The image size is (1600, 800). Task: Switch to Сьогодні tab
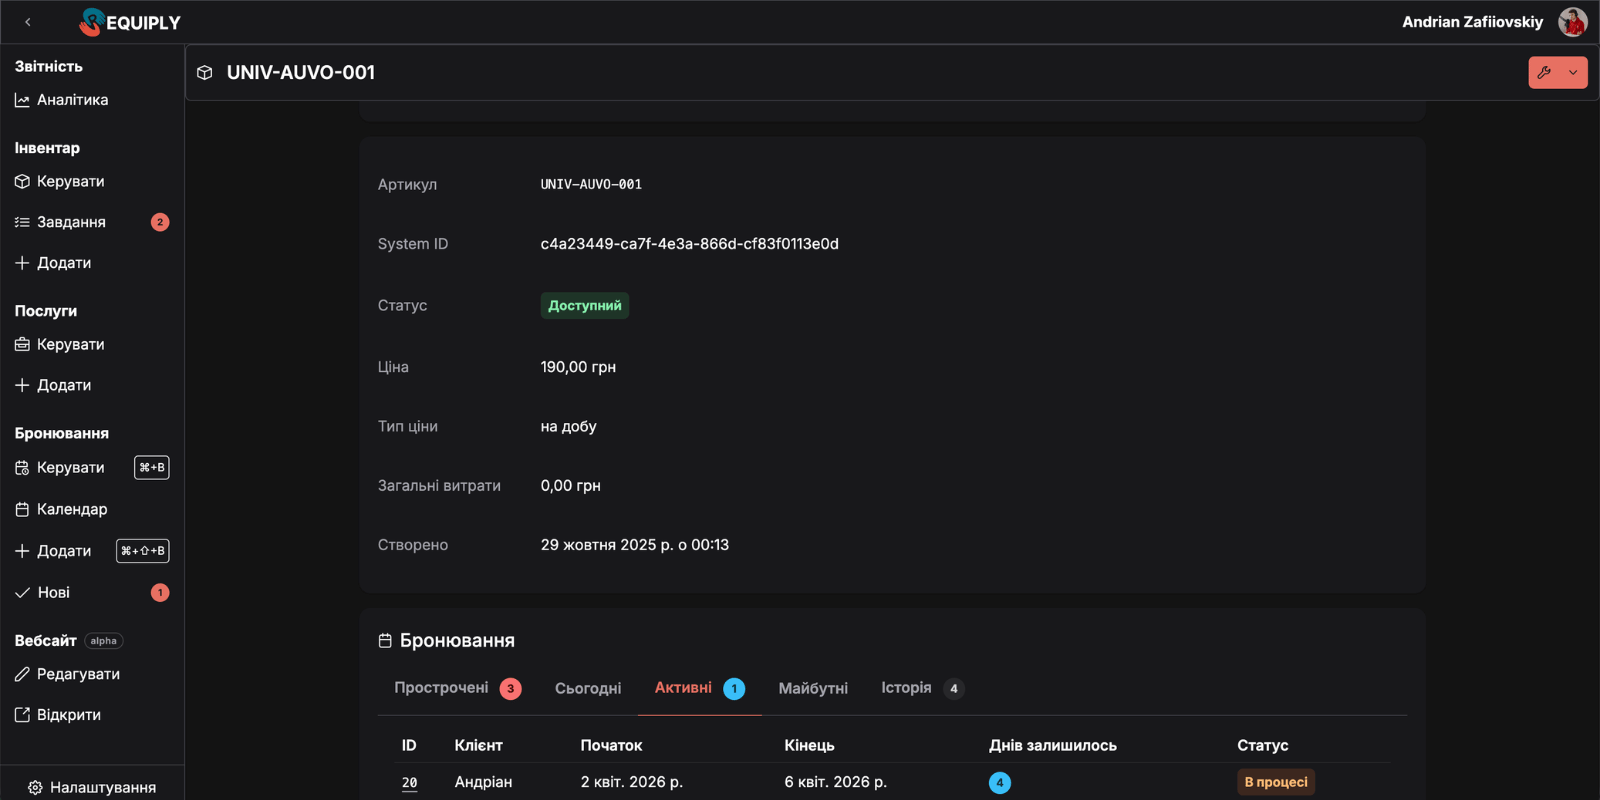click(x=588, y=688)
